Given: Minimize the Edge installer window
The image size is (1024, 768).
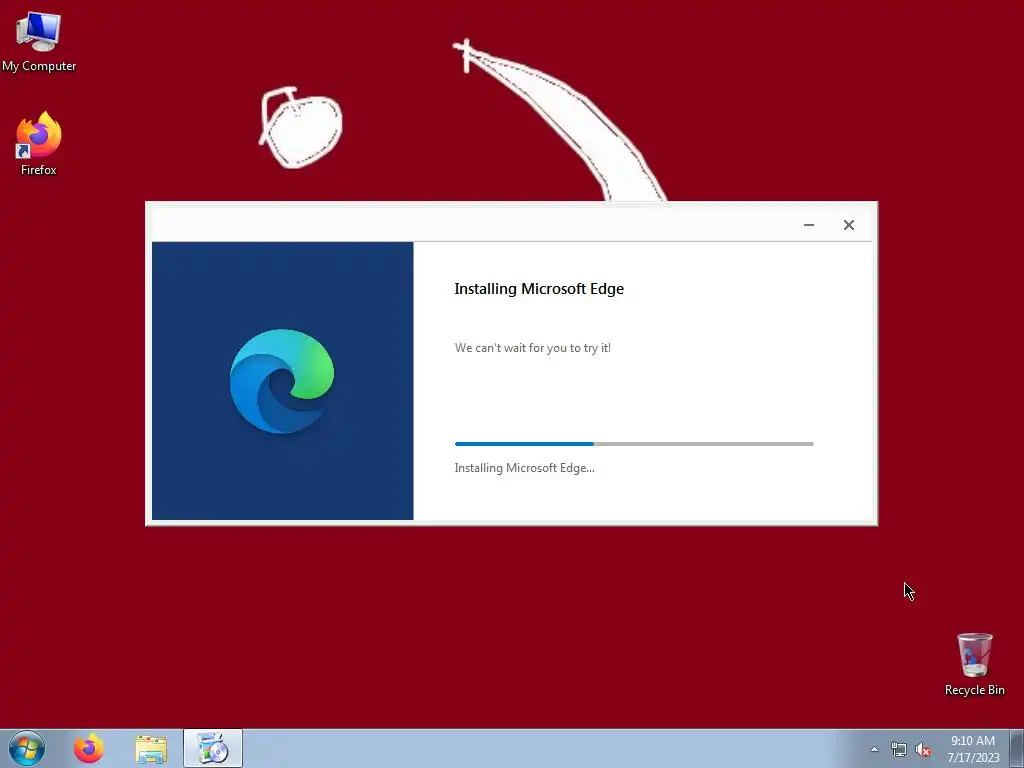Looking at the screenshot, I should [x=808, y=225].
